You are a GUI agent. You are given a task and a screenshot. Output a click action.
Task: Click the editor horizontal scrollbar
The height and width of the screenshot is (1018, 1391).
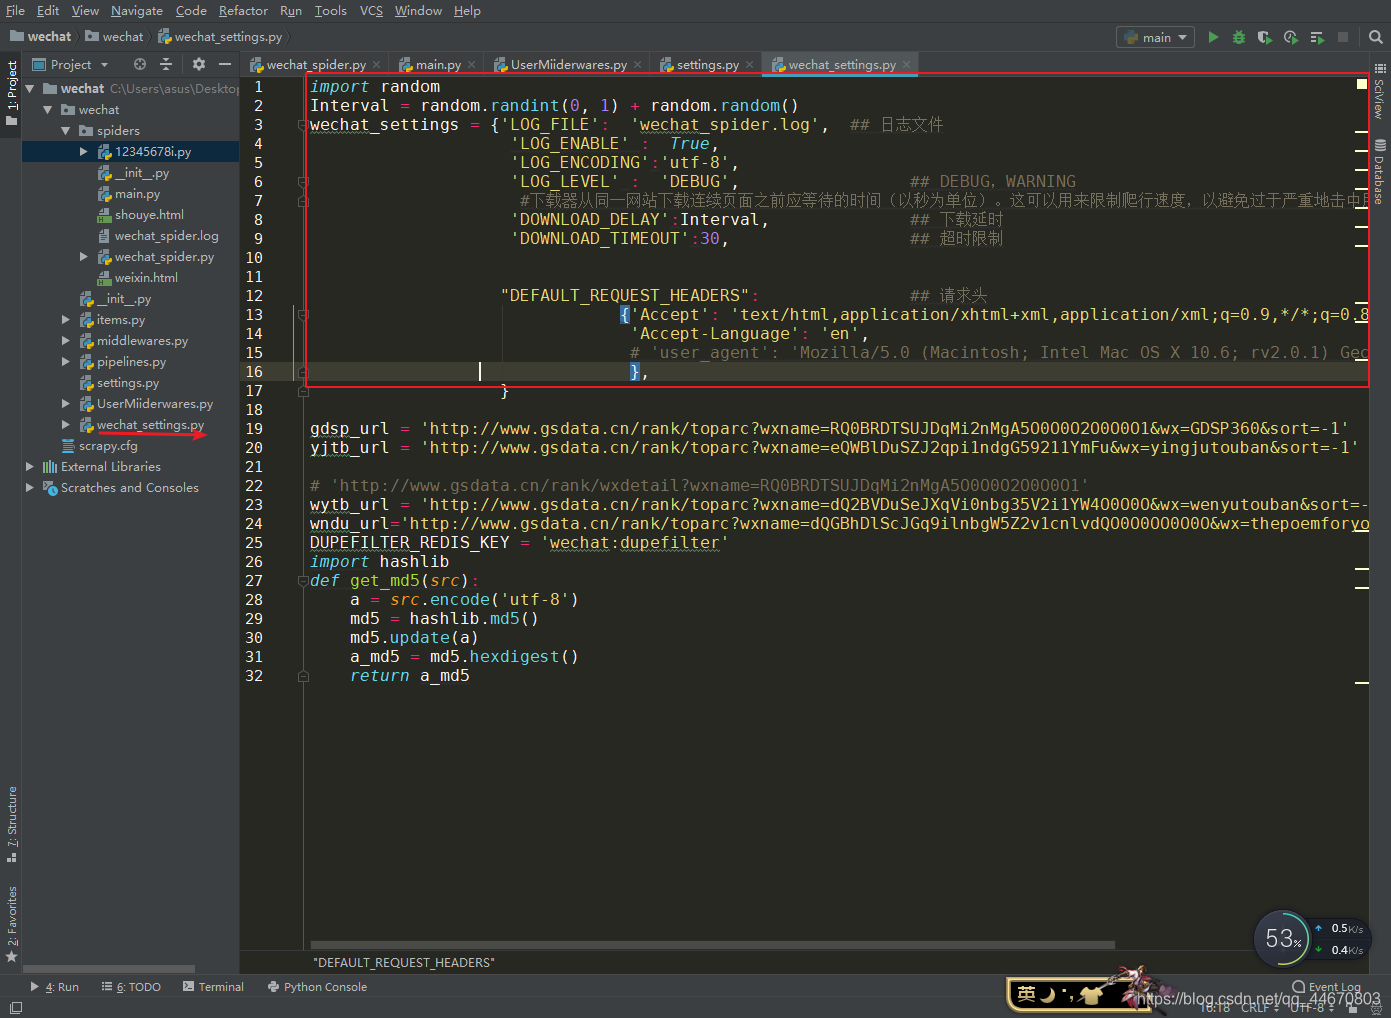[x=713, y=945]
